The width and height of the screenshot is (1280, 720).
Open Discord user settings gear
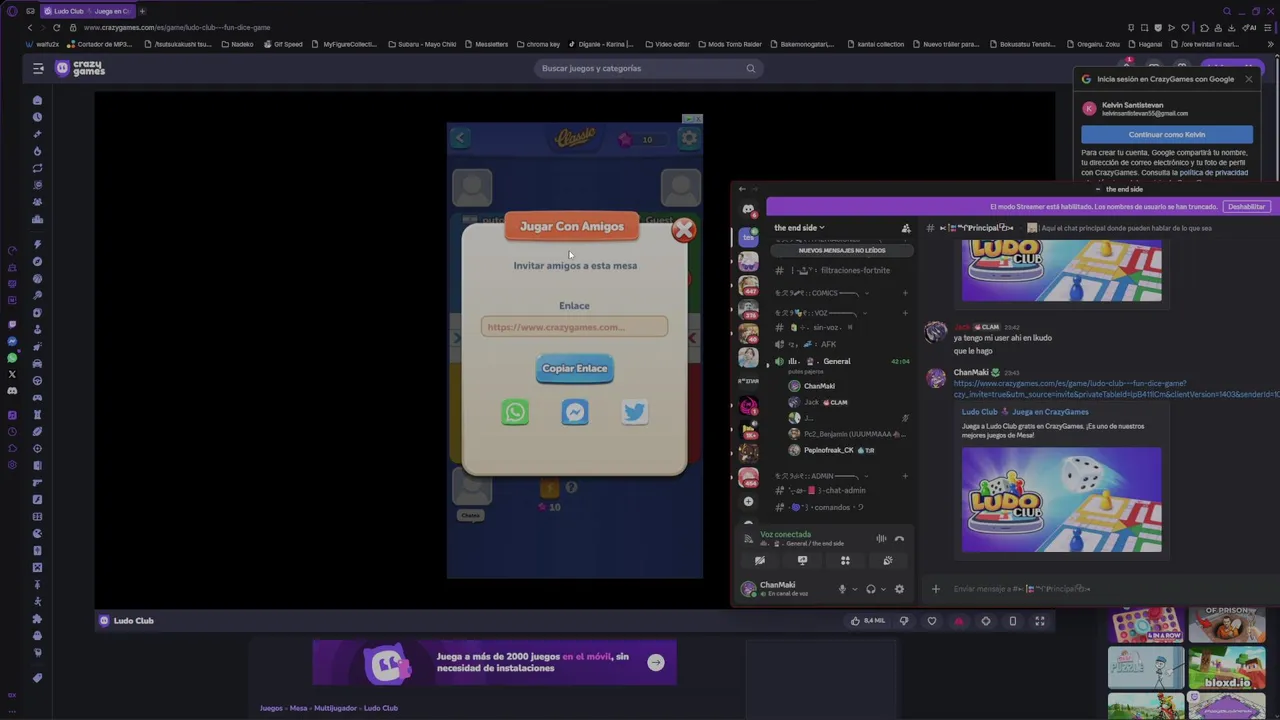pyautogui.click(x=899, y=589)
